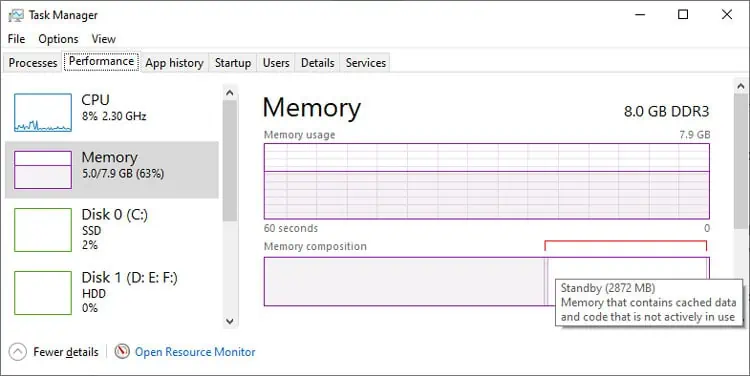Click the Memory composition label
The width and height of the screenshot is (750, 376).
[315, 246]
